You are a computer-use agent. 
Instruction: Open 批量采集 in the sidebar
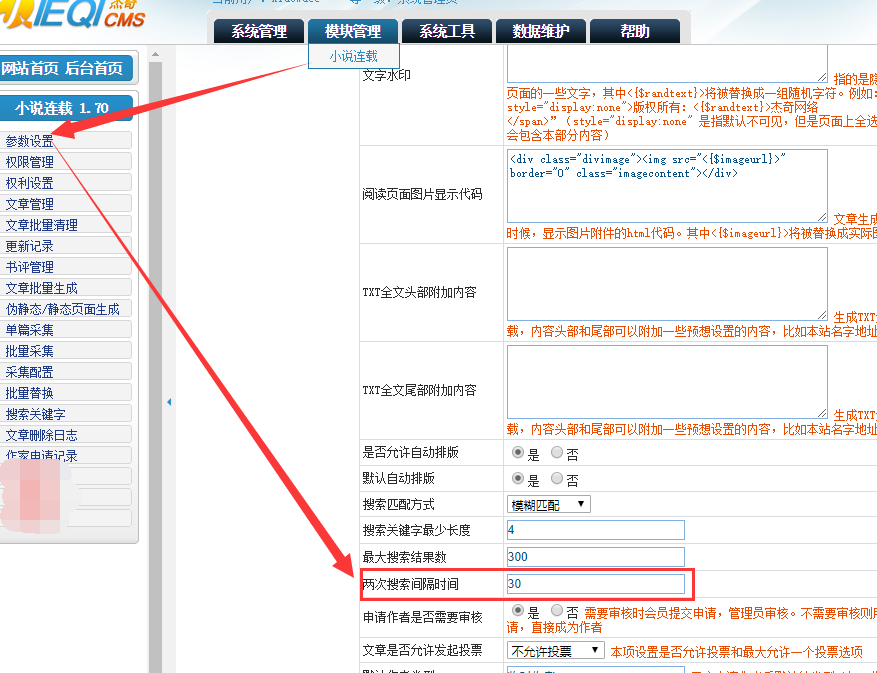coord(30,351)
